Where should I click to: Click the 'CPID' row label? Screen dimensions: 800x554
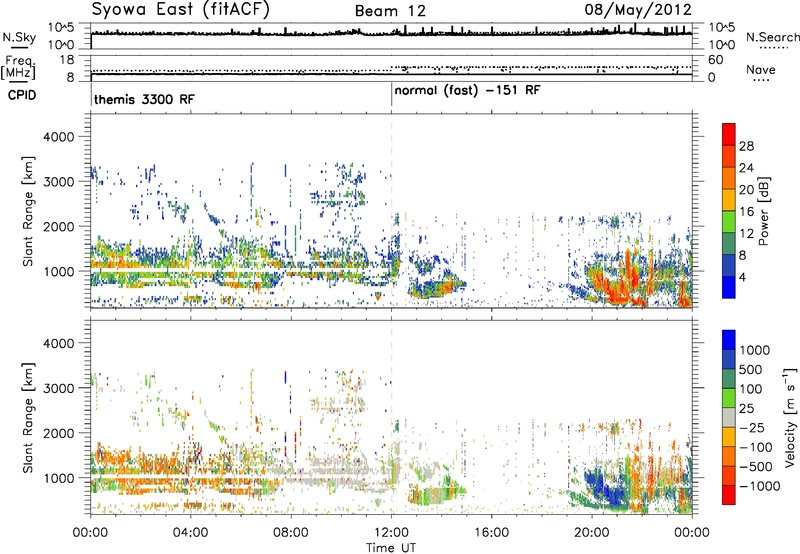(x=22, y=95)
